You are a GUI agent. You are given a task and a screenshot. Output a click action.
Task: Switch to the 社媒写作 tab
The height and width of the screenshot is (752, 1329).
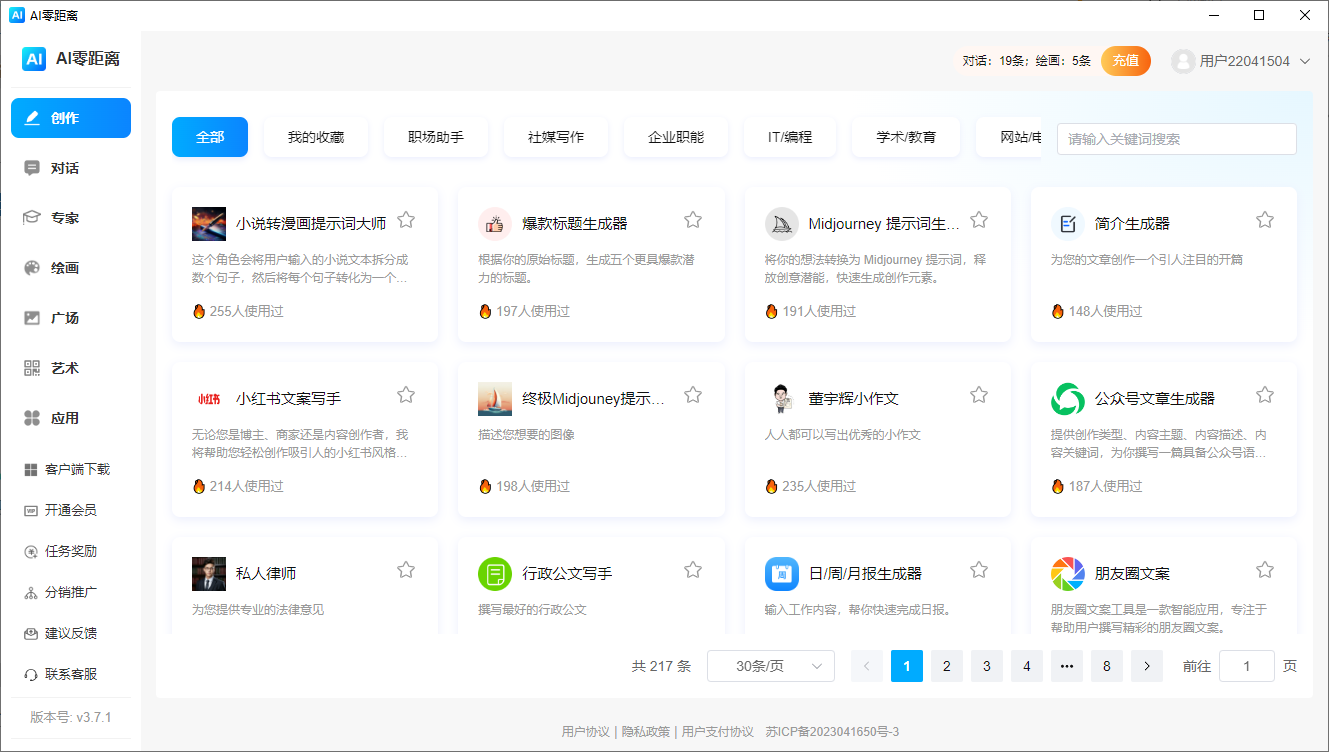click(556, 137)
